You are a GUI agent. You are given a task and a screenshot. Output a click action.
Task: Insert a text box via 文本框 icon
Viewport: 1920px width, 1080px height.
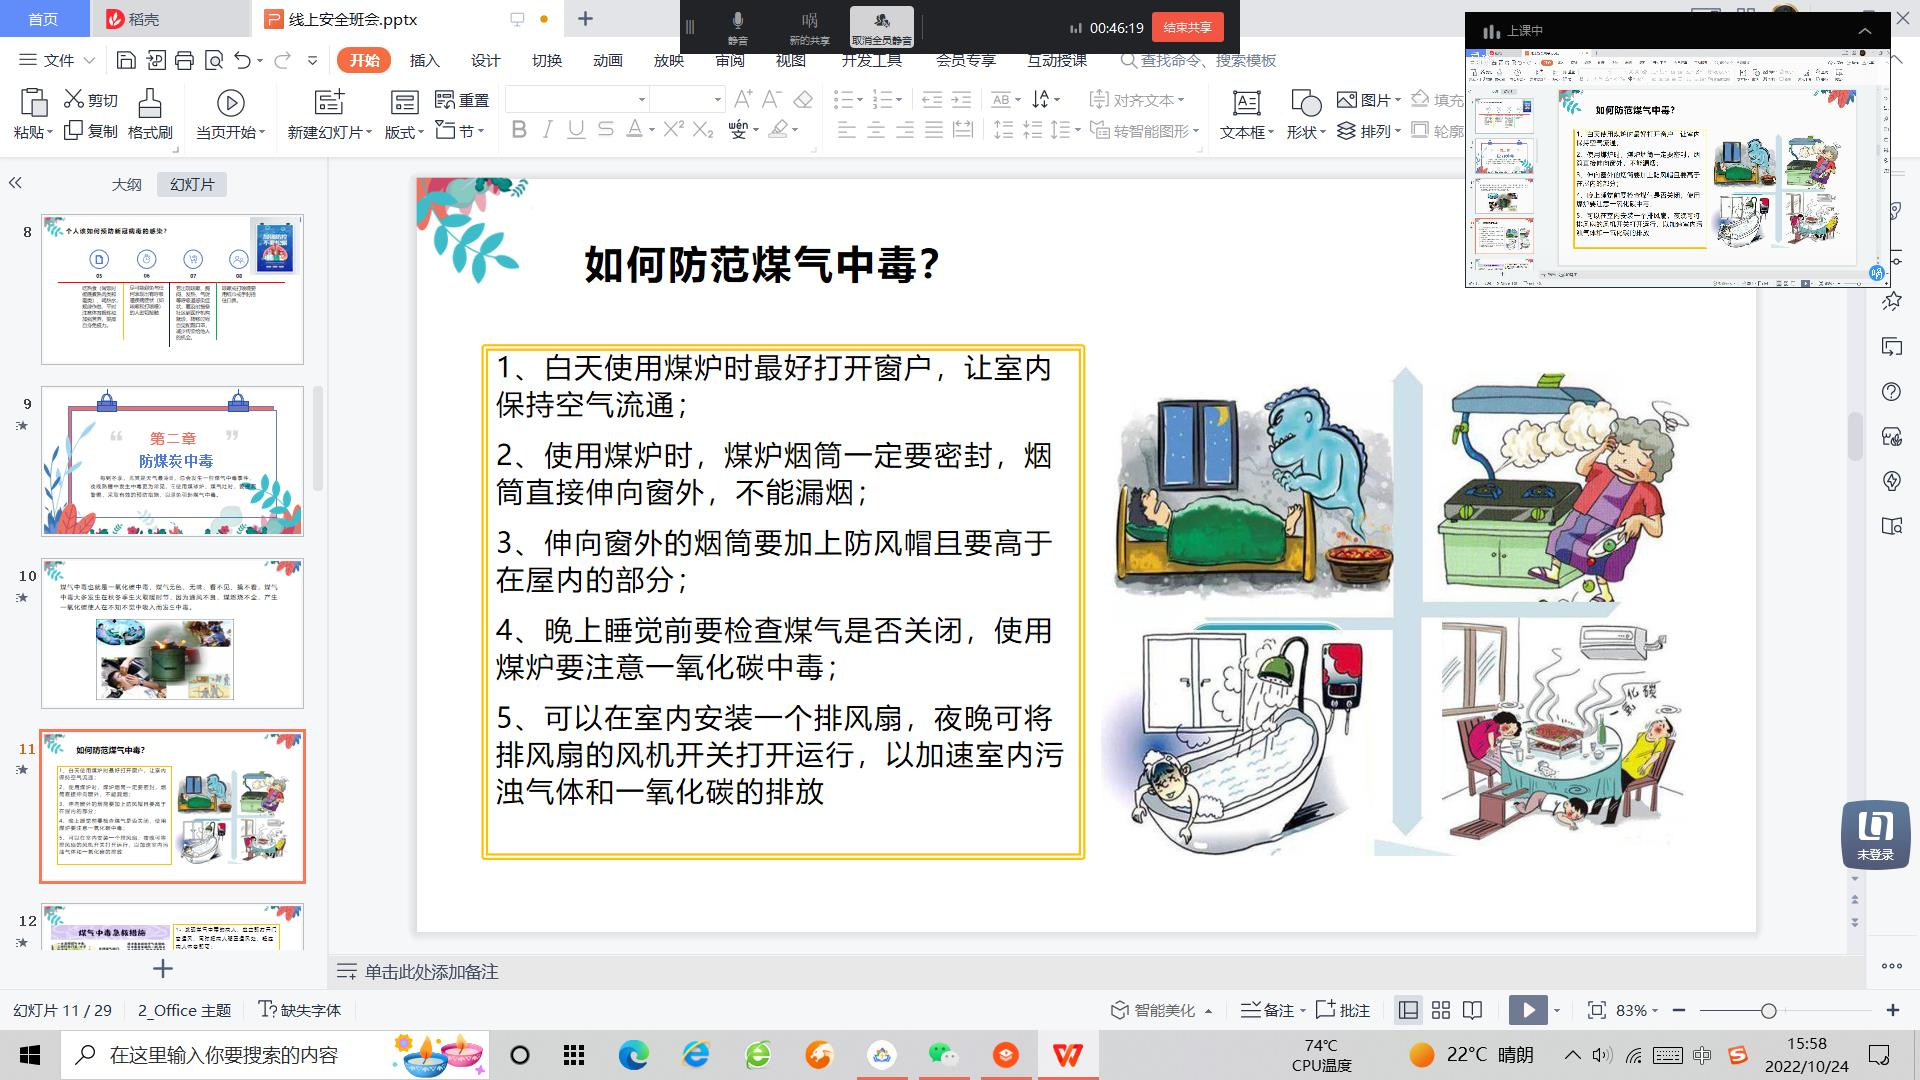pos(1244,113)
